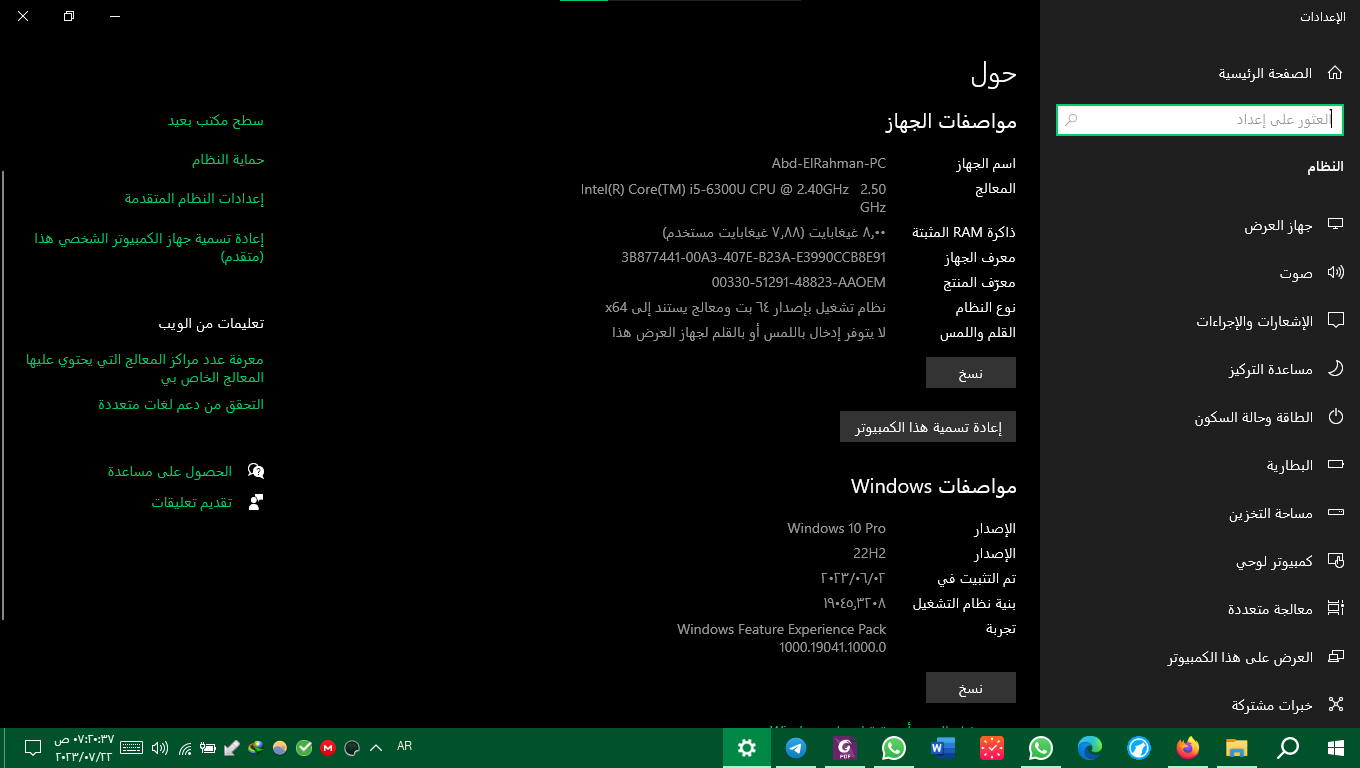The height and width of the screenshot is (768, 1360).
Task: Click the Windows Start button
Action: pos(1335,748)
